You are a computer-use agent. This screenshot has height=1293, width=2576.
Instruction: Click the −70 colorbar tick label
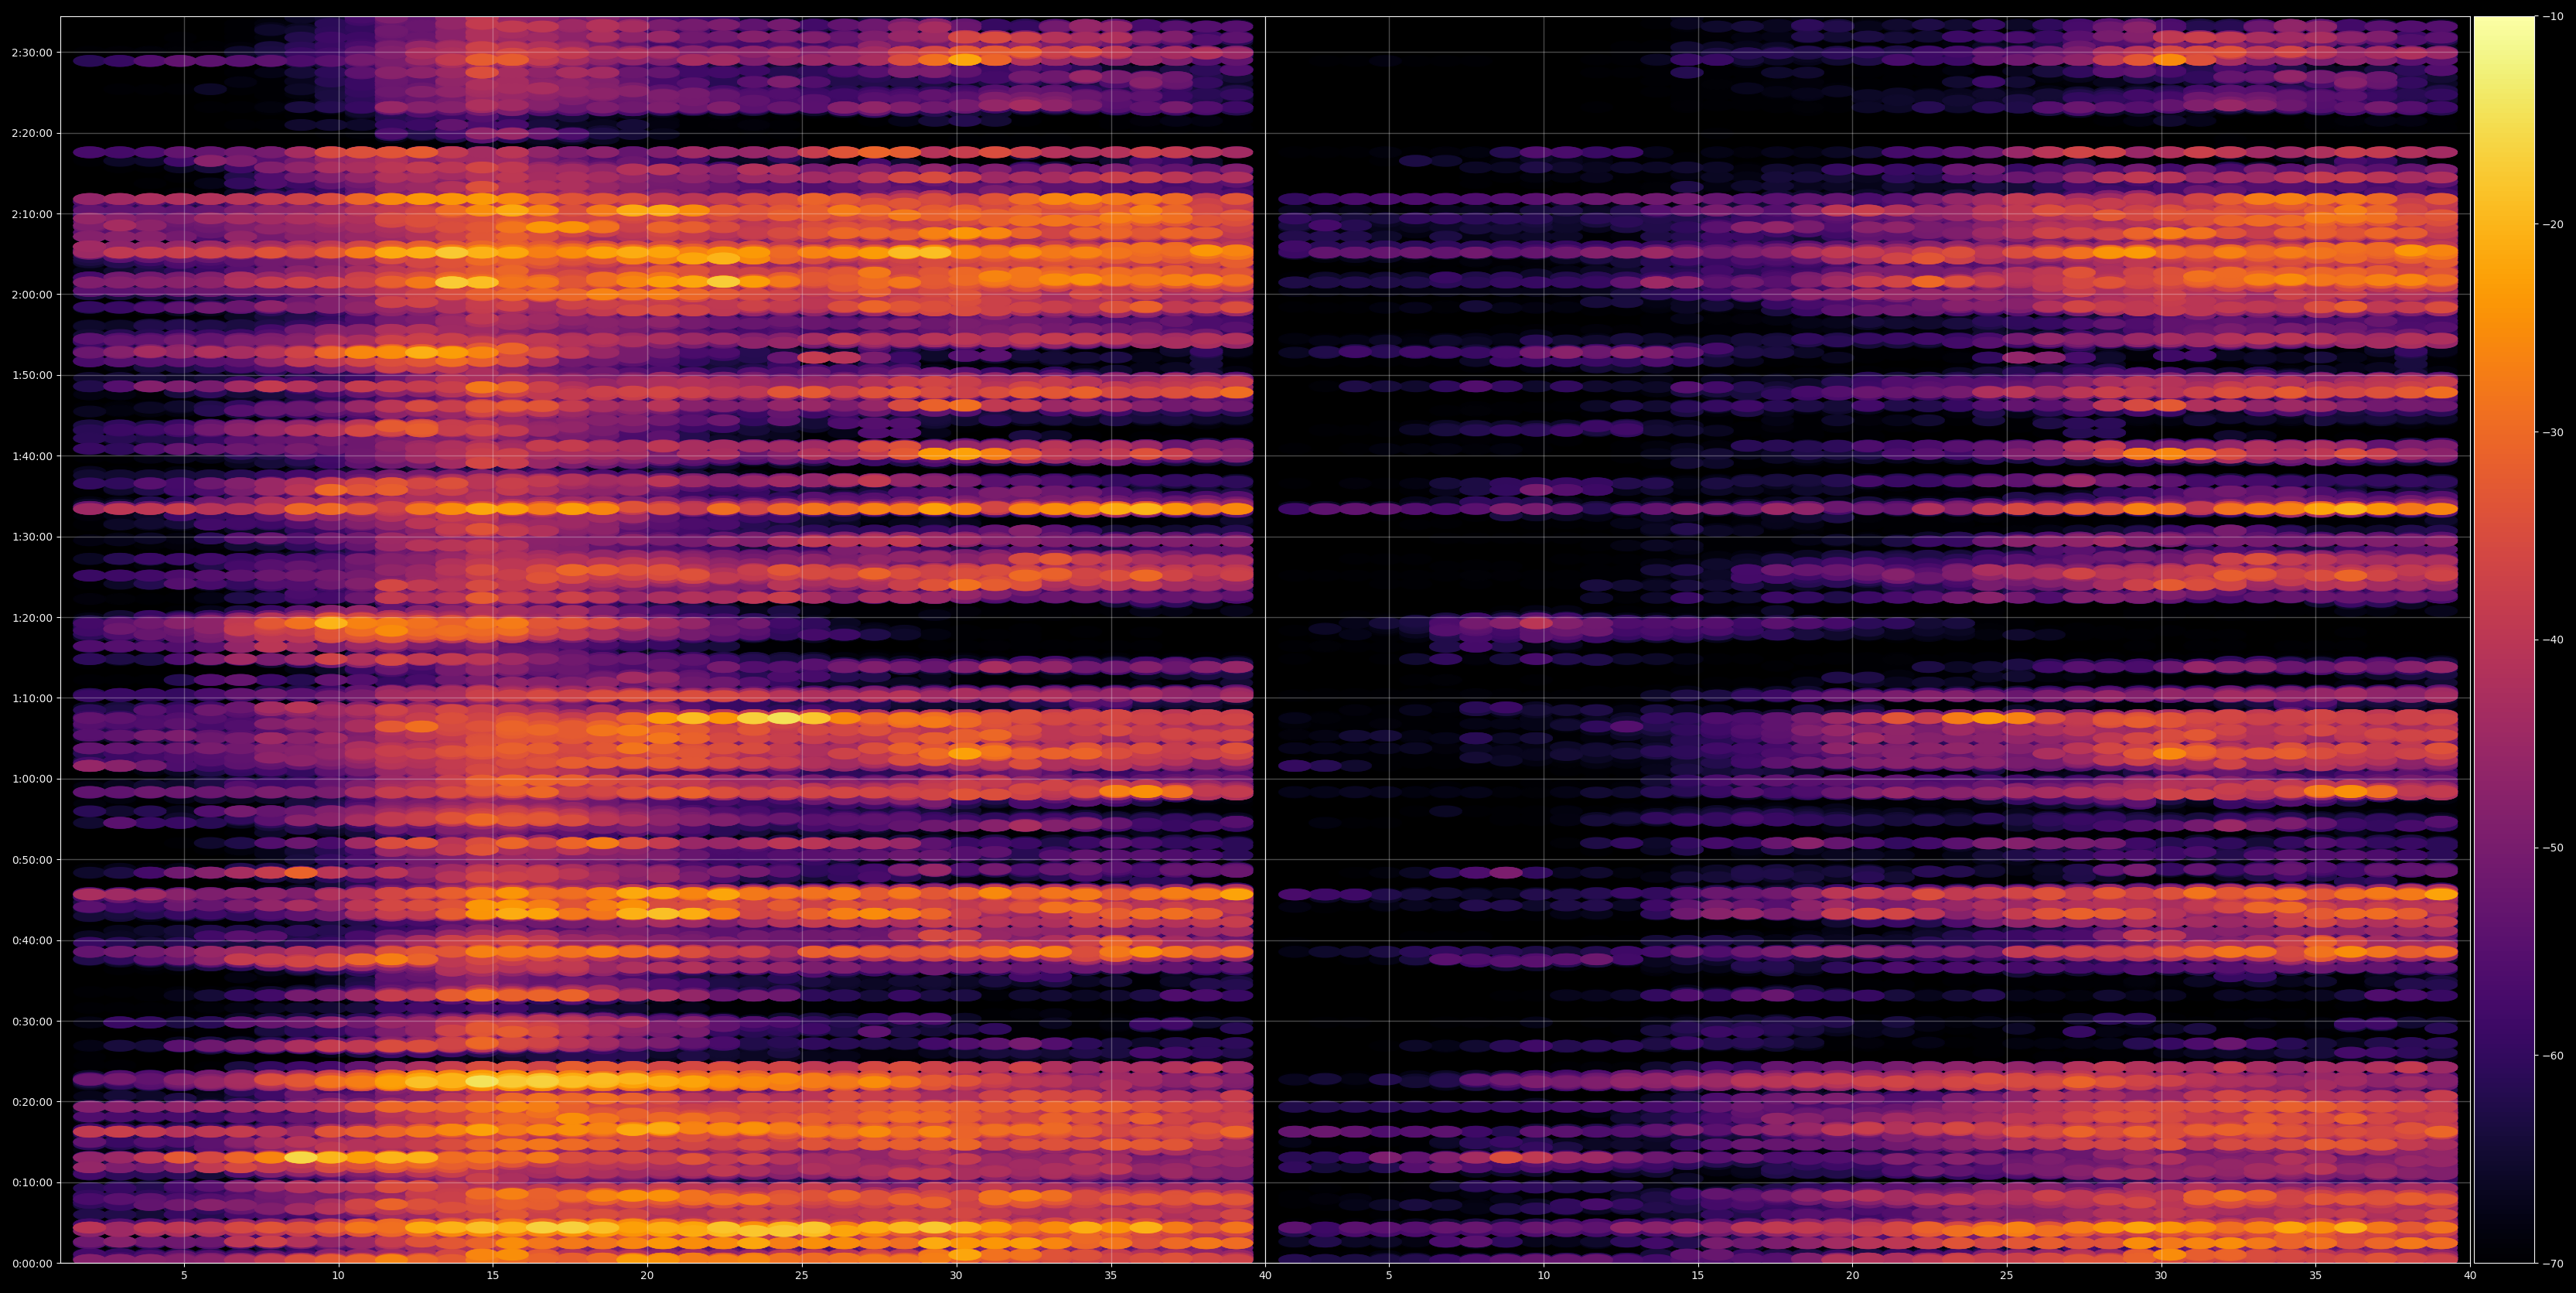2553,1263
